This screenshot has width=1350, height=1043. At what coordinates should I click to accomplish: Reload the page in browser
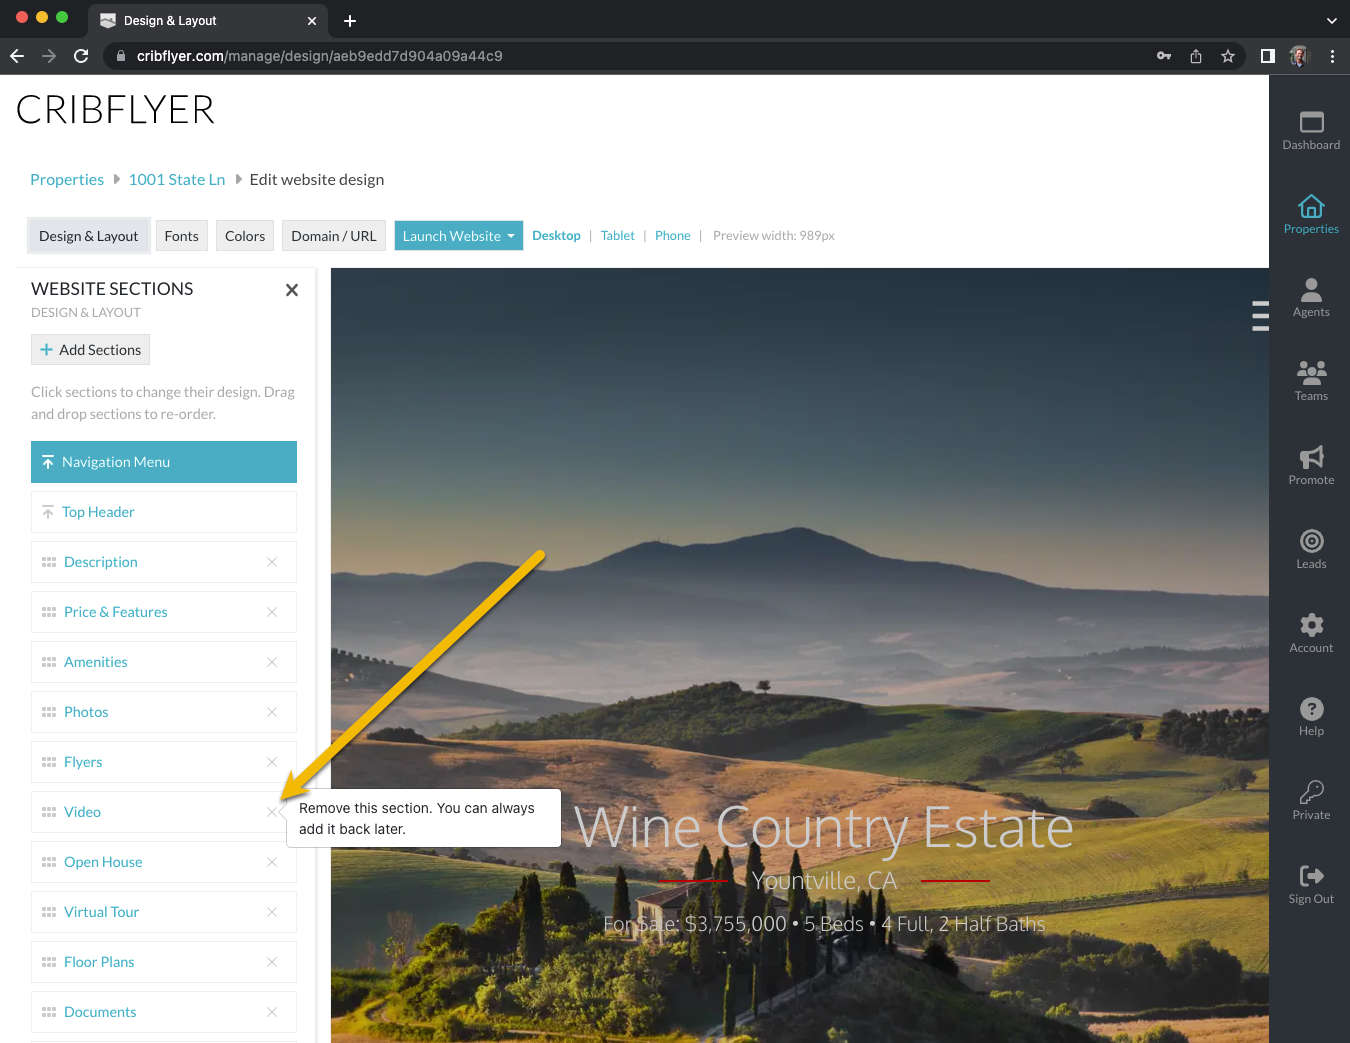(x=81, y=56)
